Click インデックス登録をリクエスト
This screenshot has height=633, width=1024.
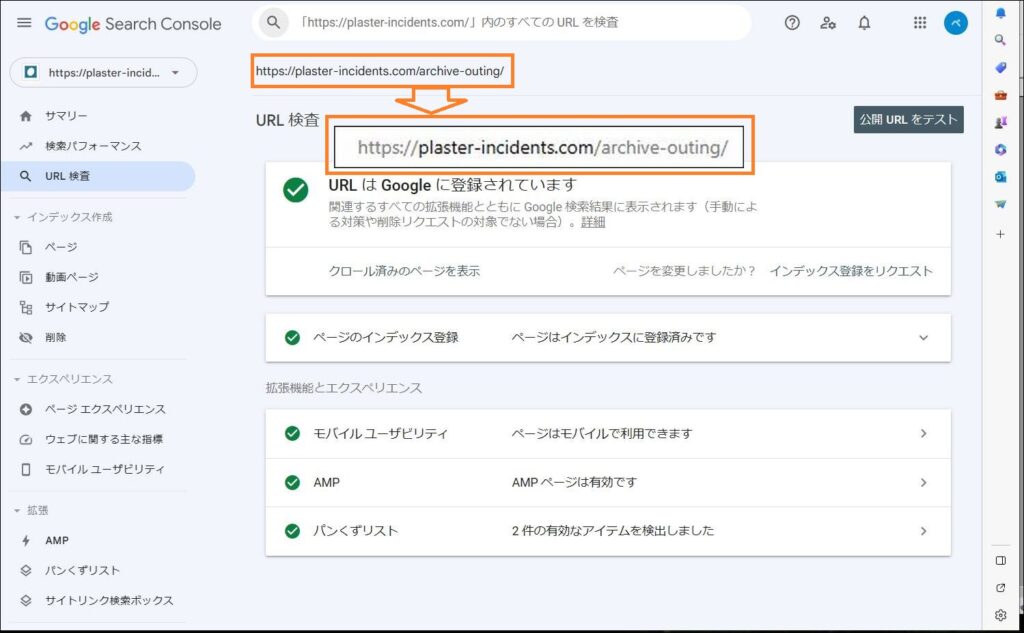[x=851, y=271]
